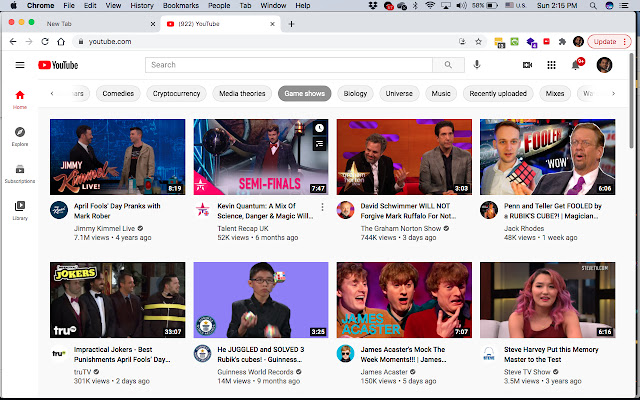This screenshot has height=400, width=640.
Task: Select the Cryptocurrency chip
Action: coord(176,93)
